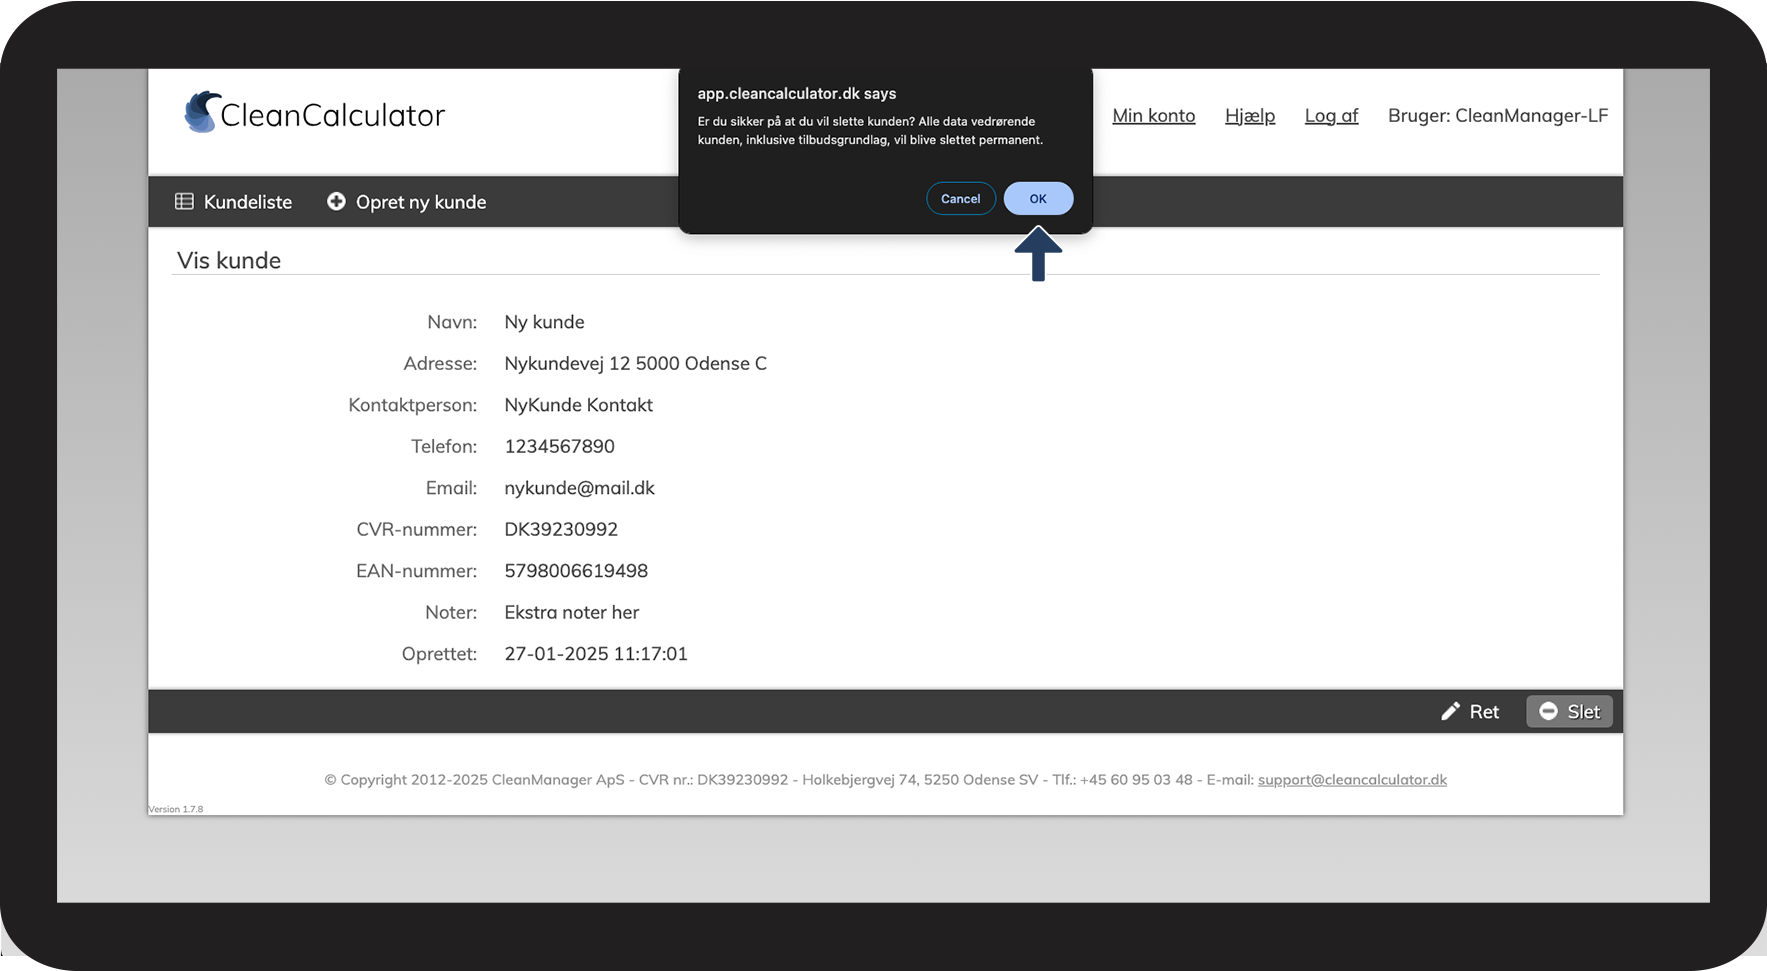The image size is (1767, 971).
Task: Click the CVR-nummer value DK39230992
Action: point(561,529)
